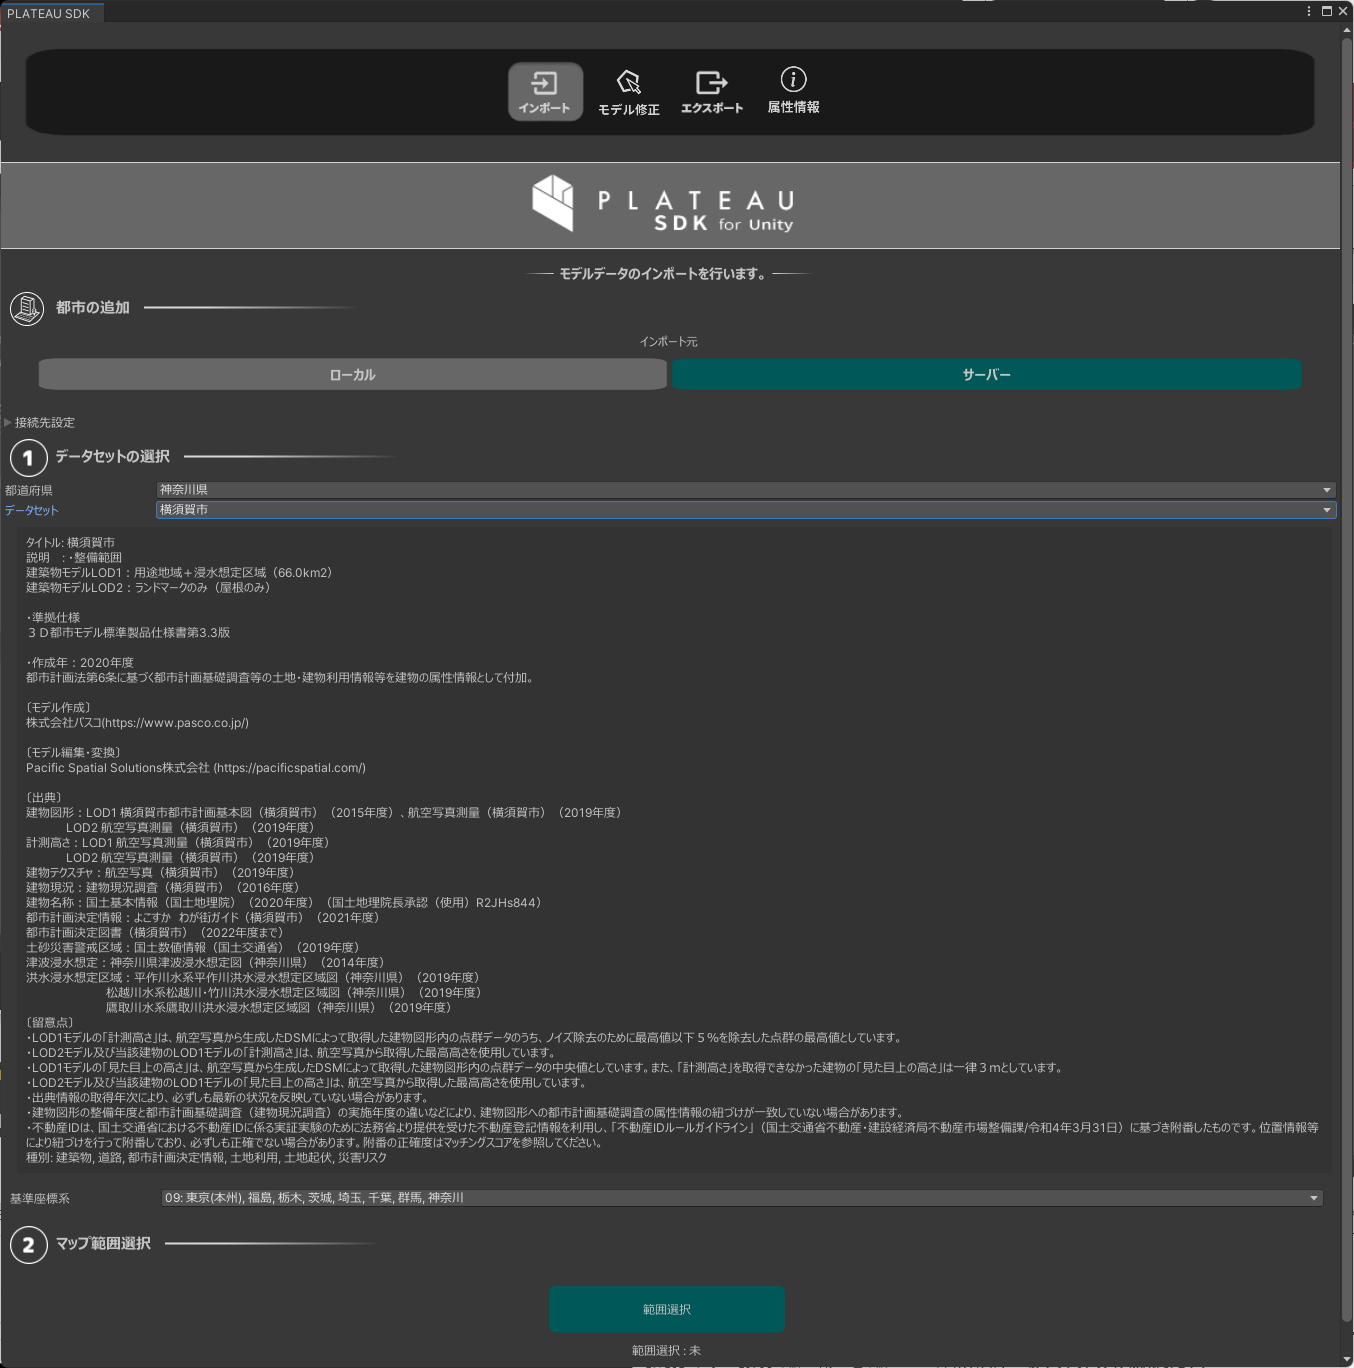Expand the 接続先設定 foldout
Viewport: 1354px width, 1368px height.
coord(40,423)
